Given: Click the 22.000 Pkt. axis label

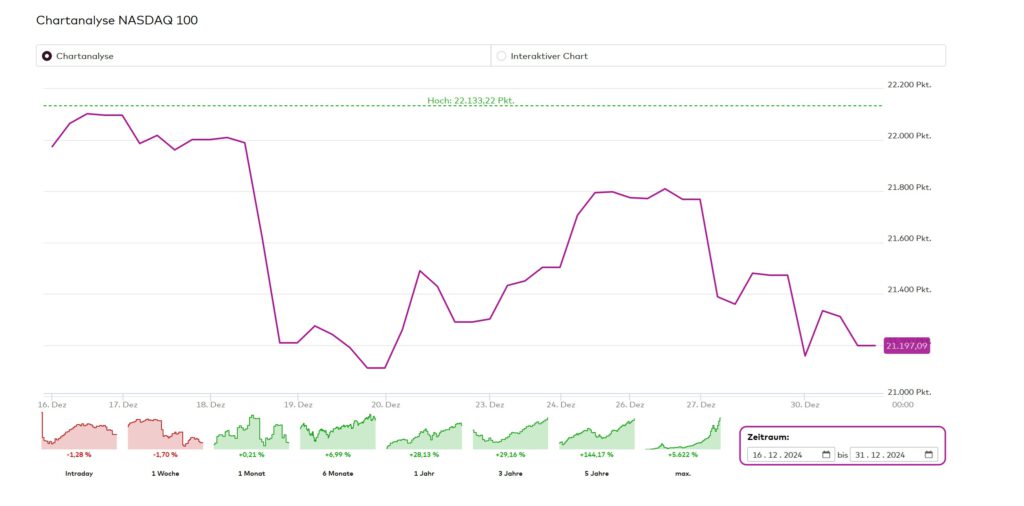Looking at the screenshot, I should coord(908,136).
